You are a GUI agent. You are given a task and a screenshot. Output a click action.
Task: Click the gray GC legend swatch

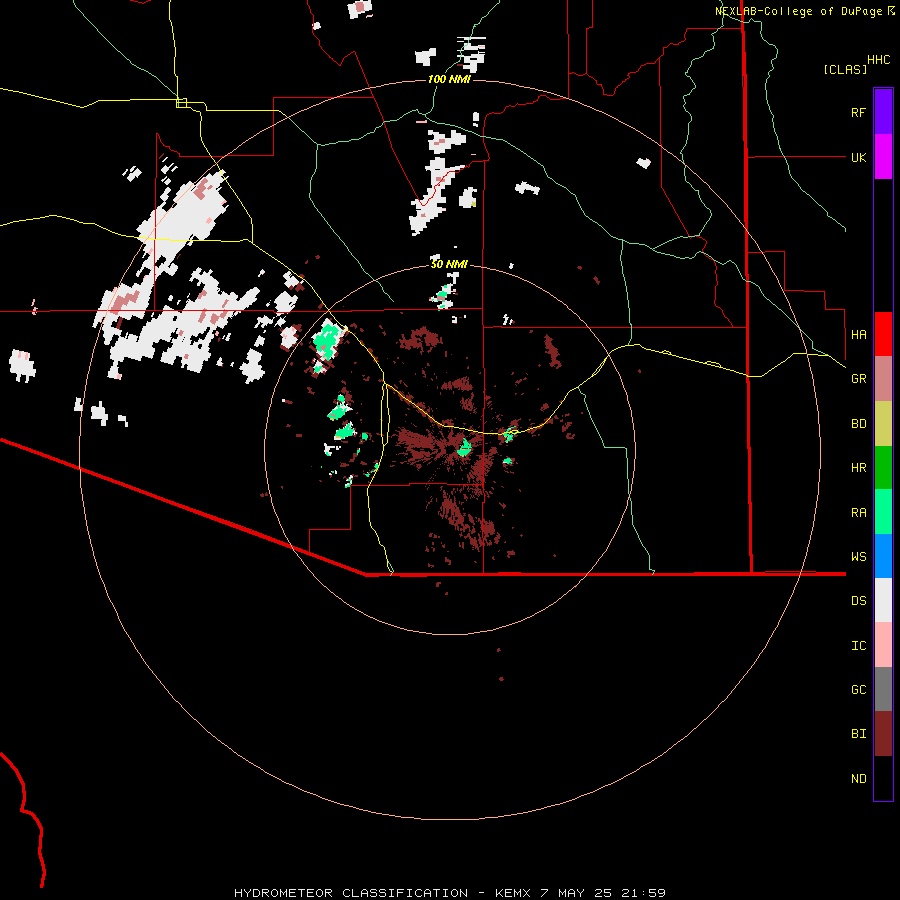coord(883,689)
